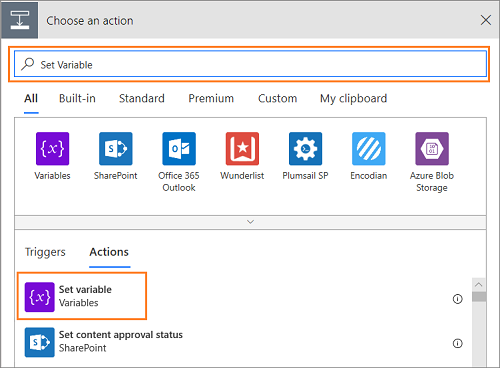The height and width of the screenshot is (368, 500).
Task: Select the Actions tab
Action: [109, 252]
